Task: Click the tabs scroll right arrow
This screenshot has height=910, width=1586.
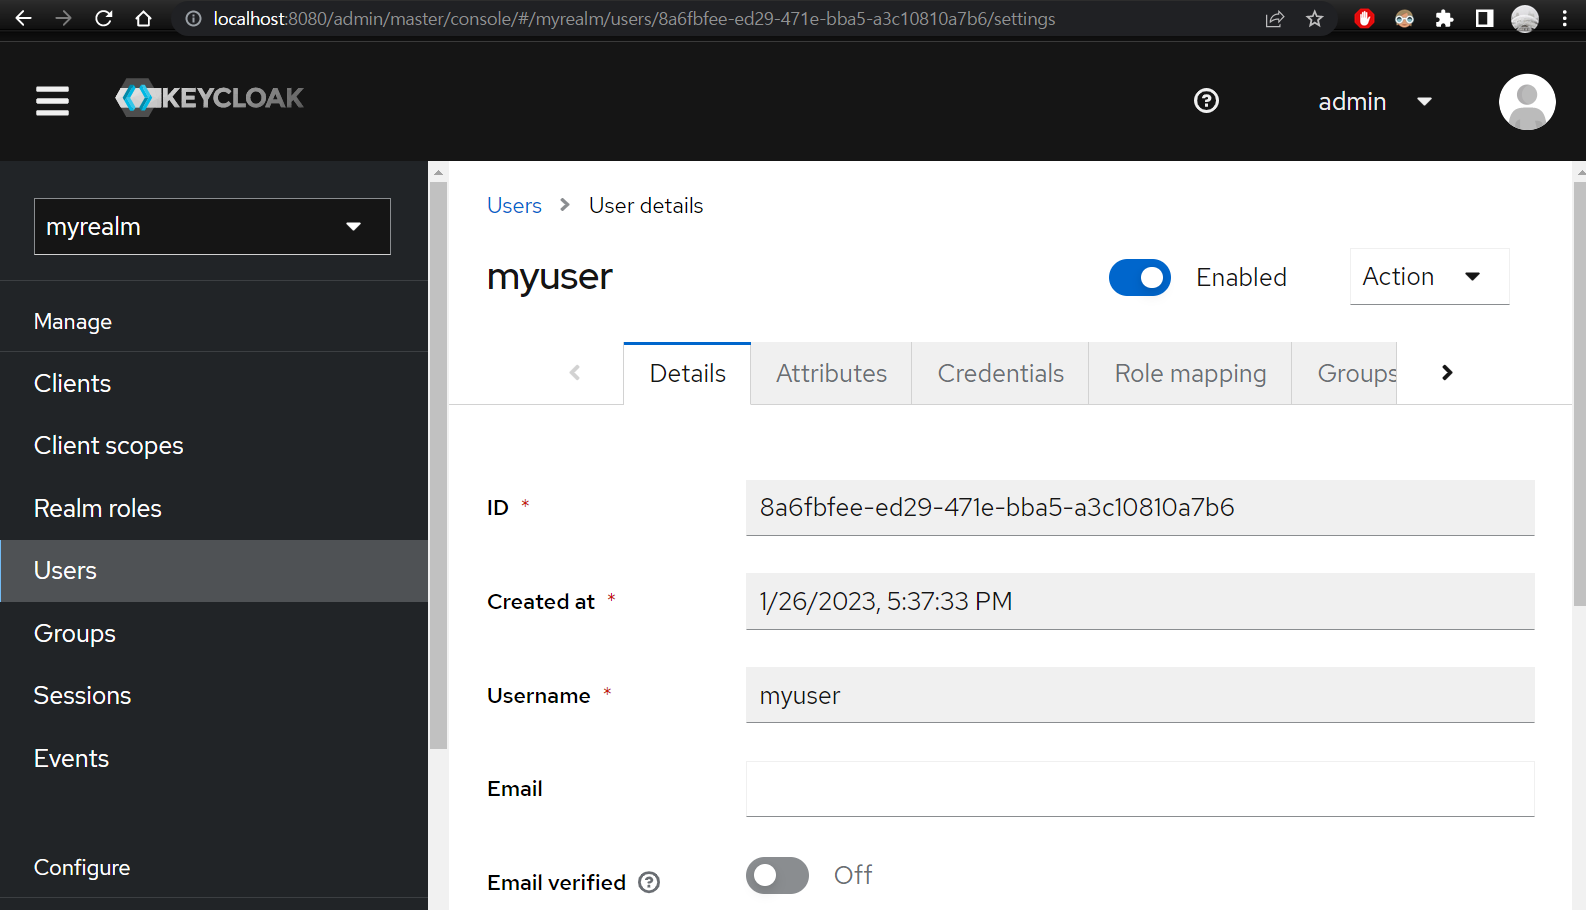Action: (1446, 373)
